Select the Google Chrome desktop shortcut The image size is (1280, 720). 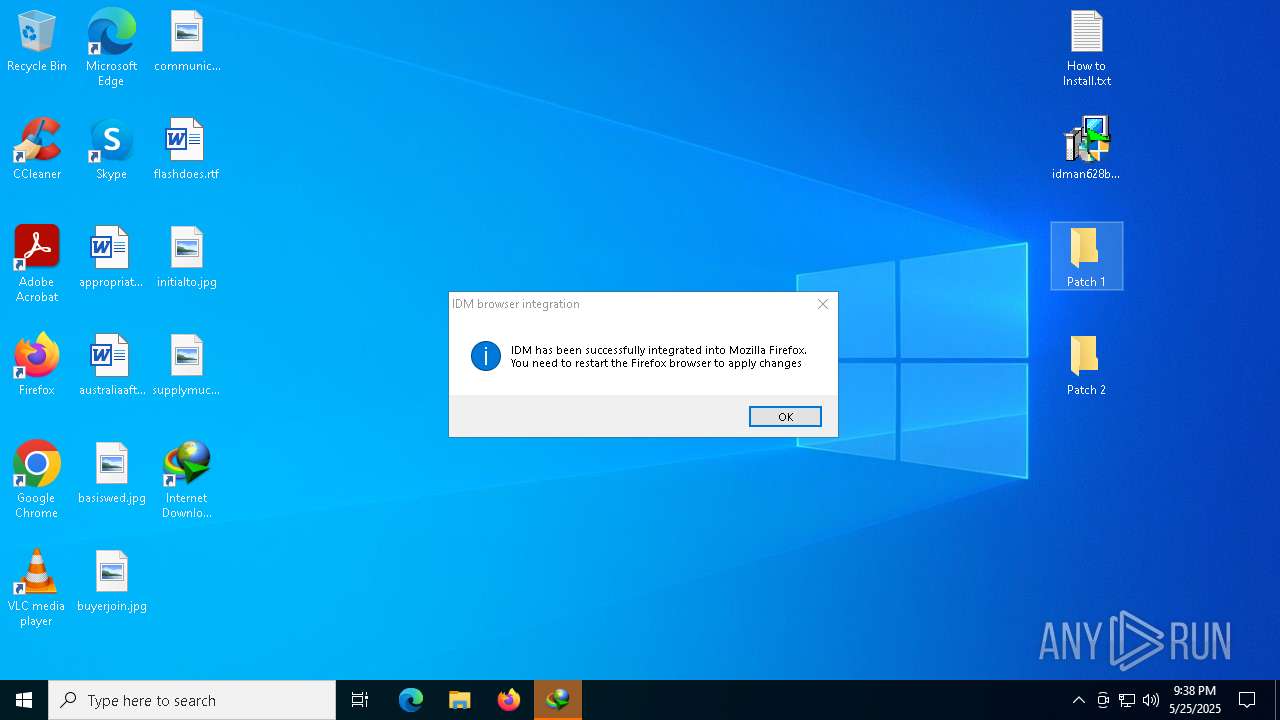click(37, 480)
